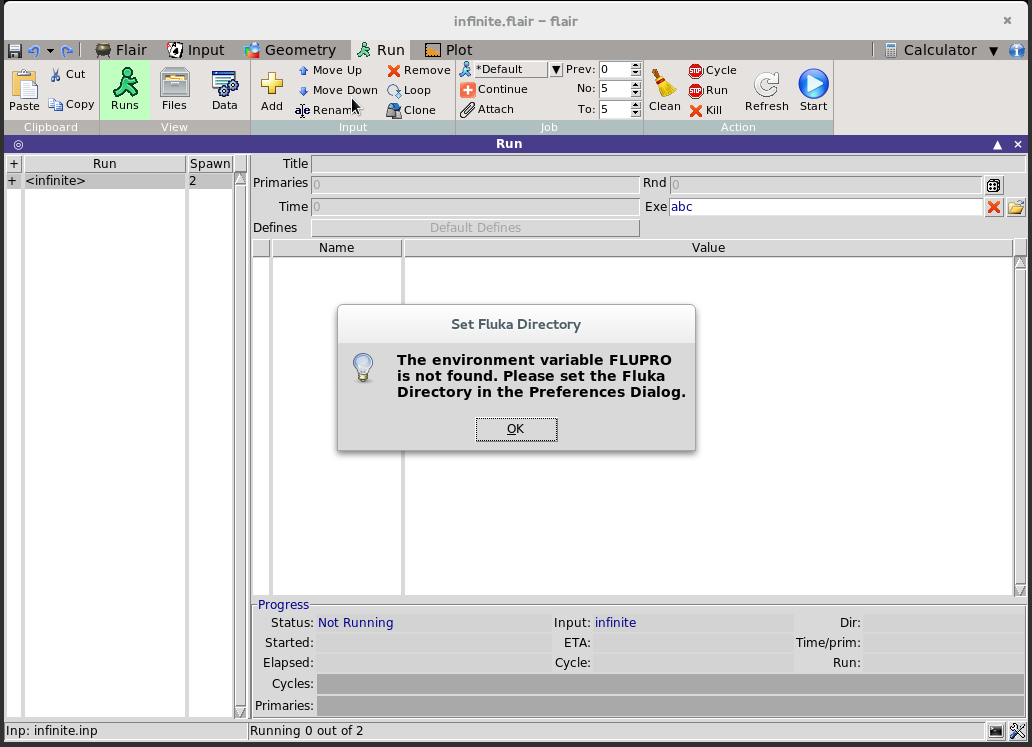Open the Plot tab
This screenshot has height=747, width=1032.
point(449,50)
